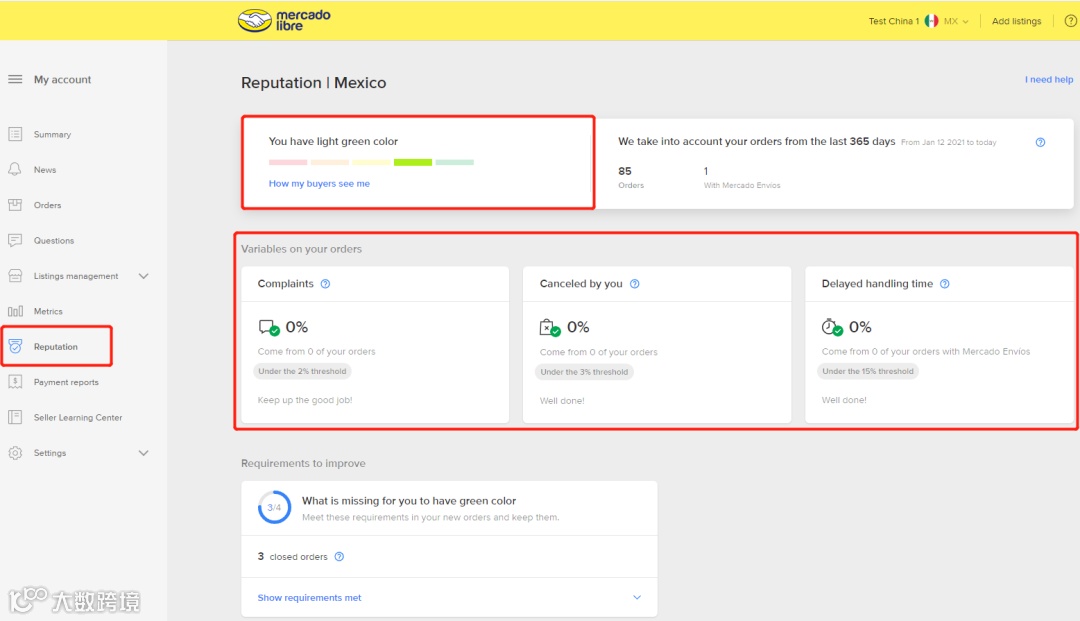Click My account heading
This screenshot has width=1080, height=621.
pyautogui.click(x=63, y=79)
